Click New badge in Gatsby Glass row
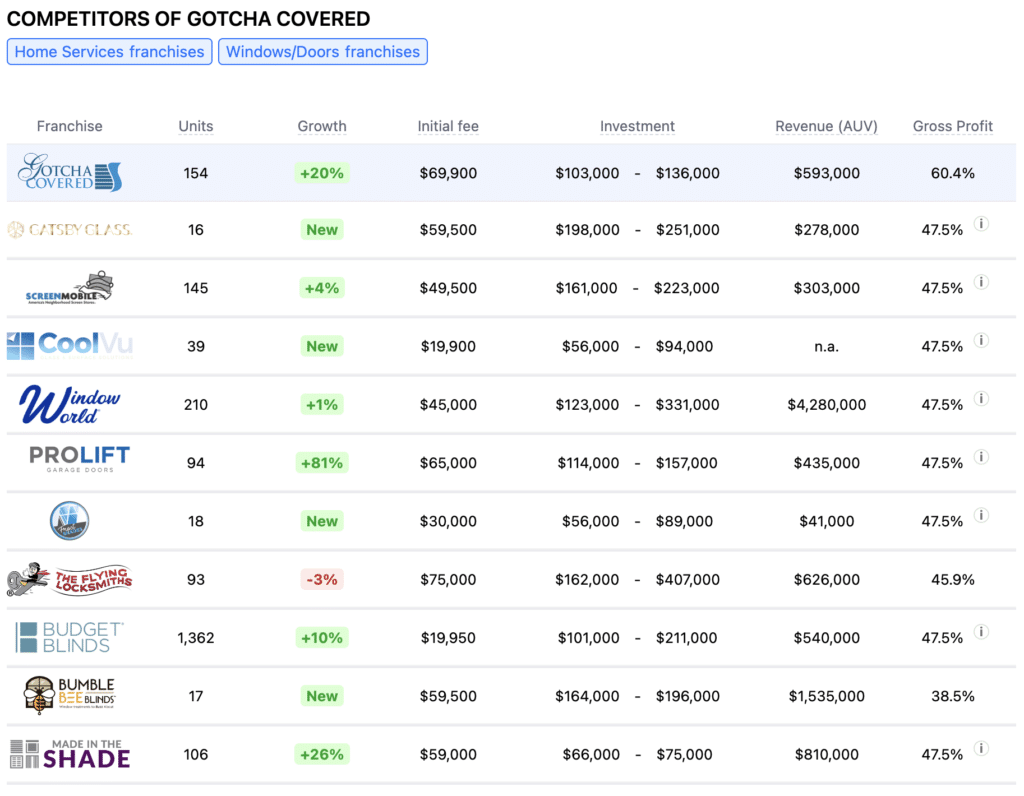Image resolution: width=1024 pixels, height=796 pixels. point(322,230)
